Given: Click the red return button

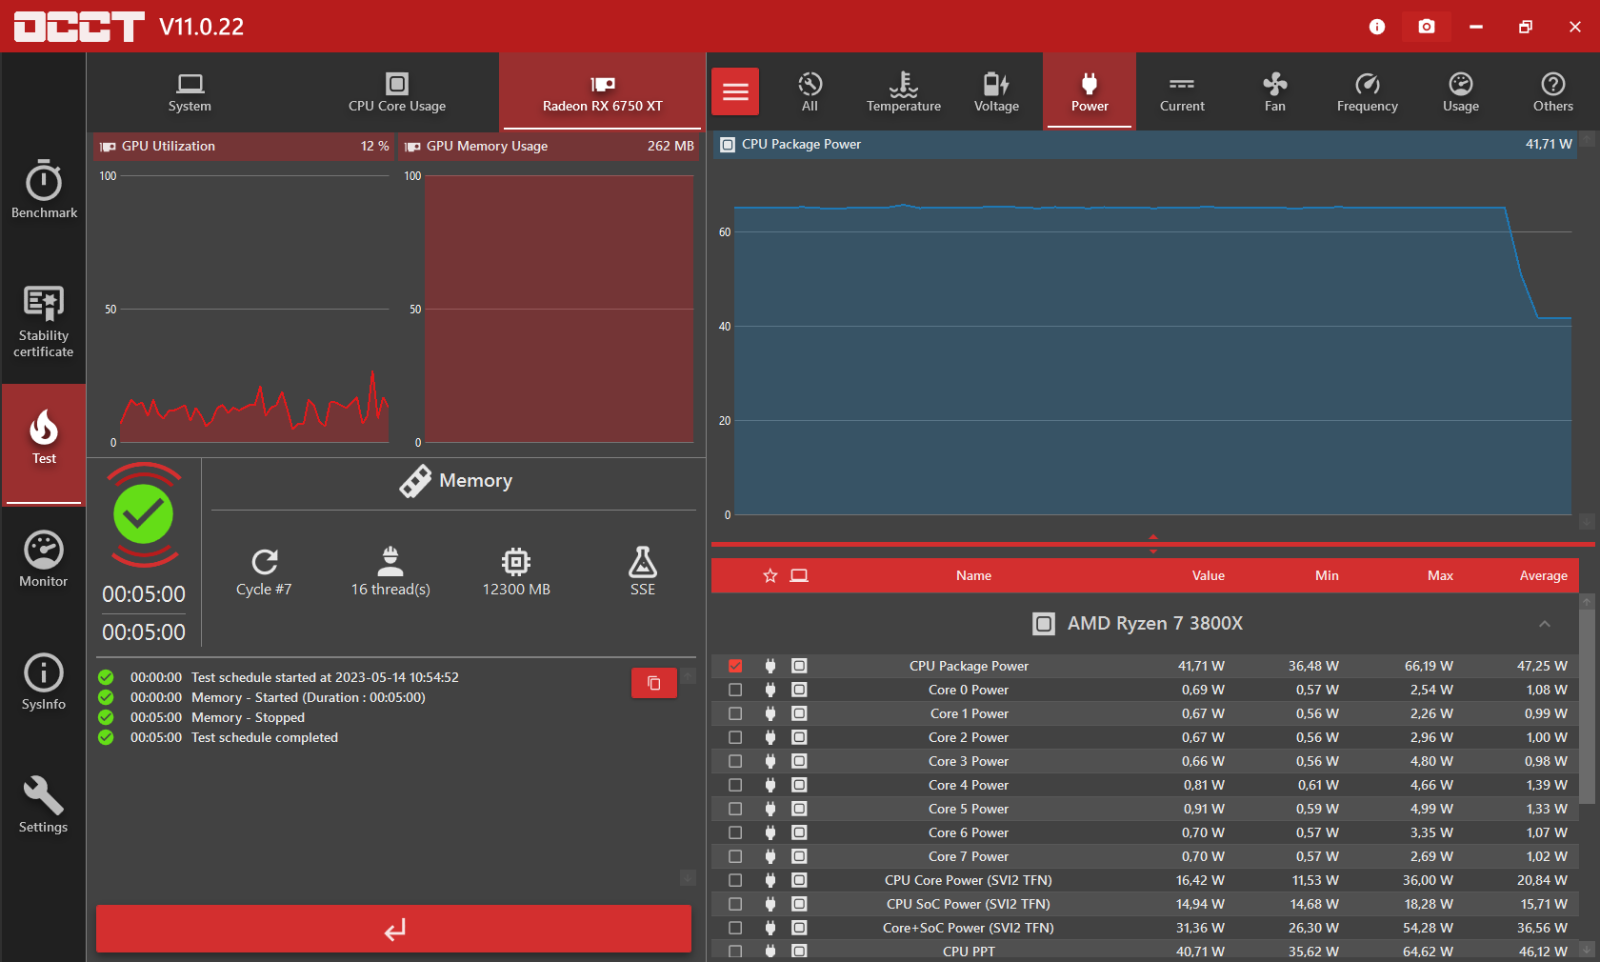Looking at the screenshot, I should point(393,929).
